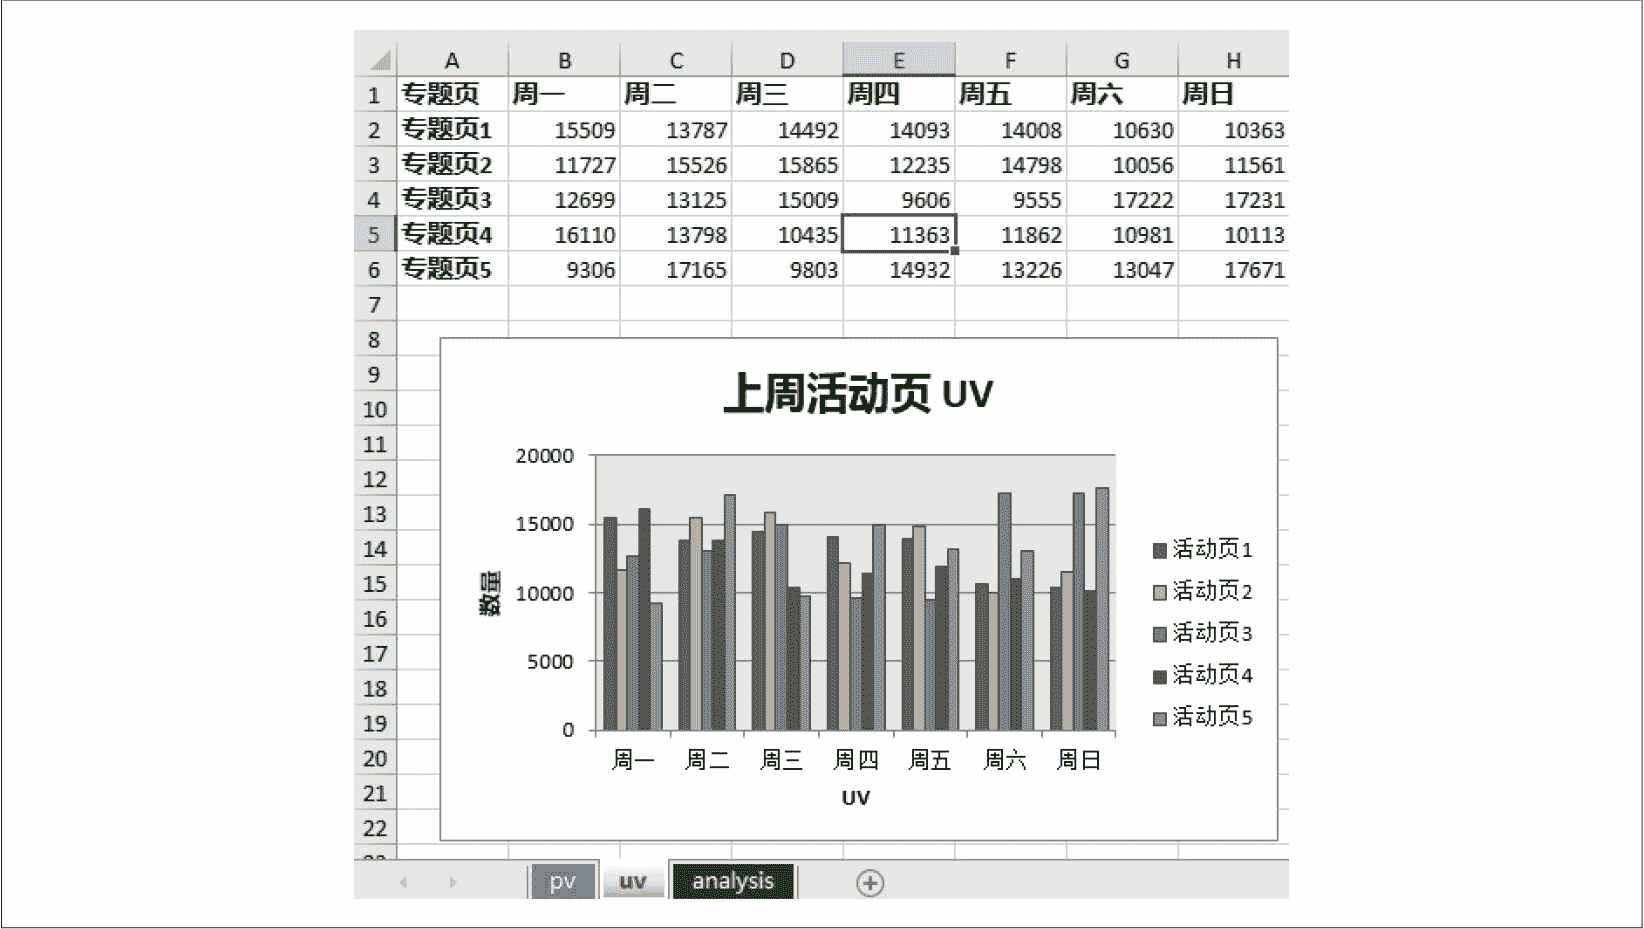Switch to the pv sheet tab
Viewport: 1644px width, 929px height.
coord(562,881)
